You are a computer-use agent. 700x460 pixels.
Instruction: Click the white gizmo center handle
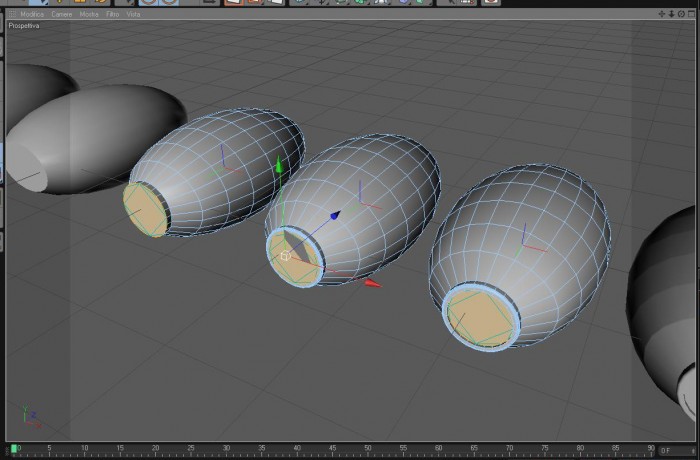pyautogui.click(x=286, y=256)
